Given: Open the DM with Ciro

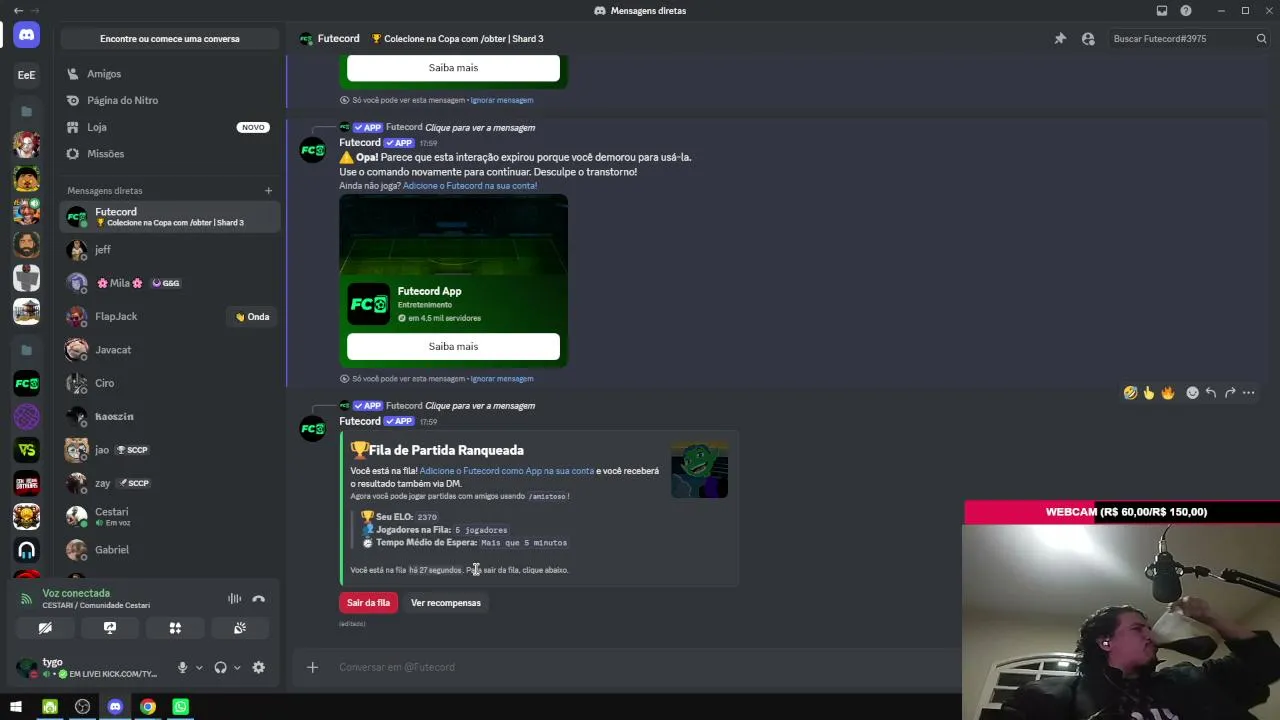Looking at the screenshot, I should point(170,383).
